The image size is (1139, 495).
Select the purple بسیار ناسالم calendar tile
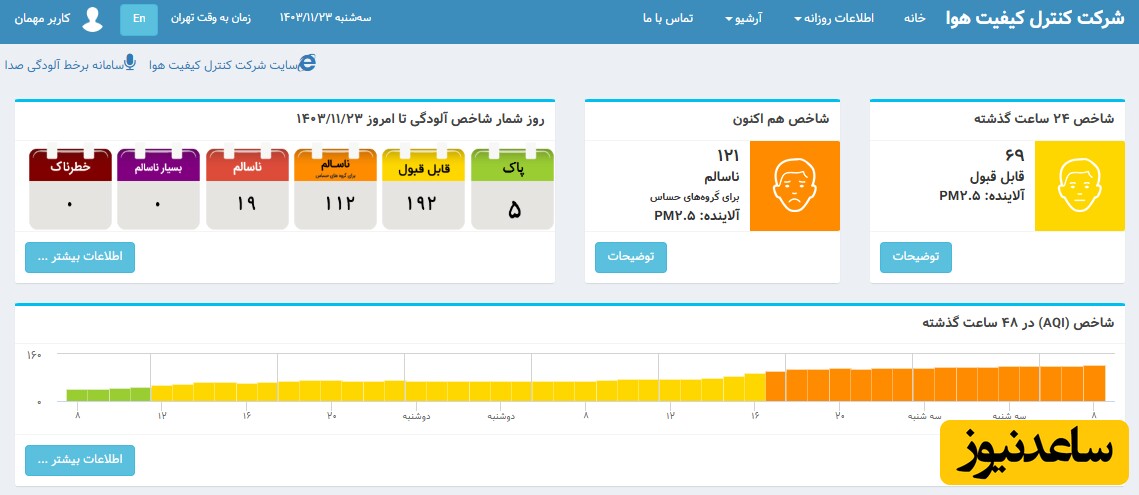coord(158,189)
